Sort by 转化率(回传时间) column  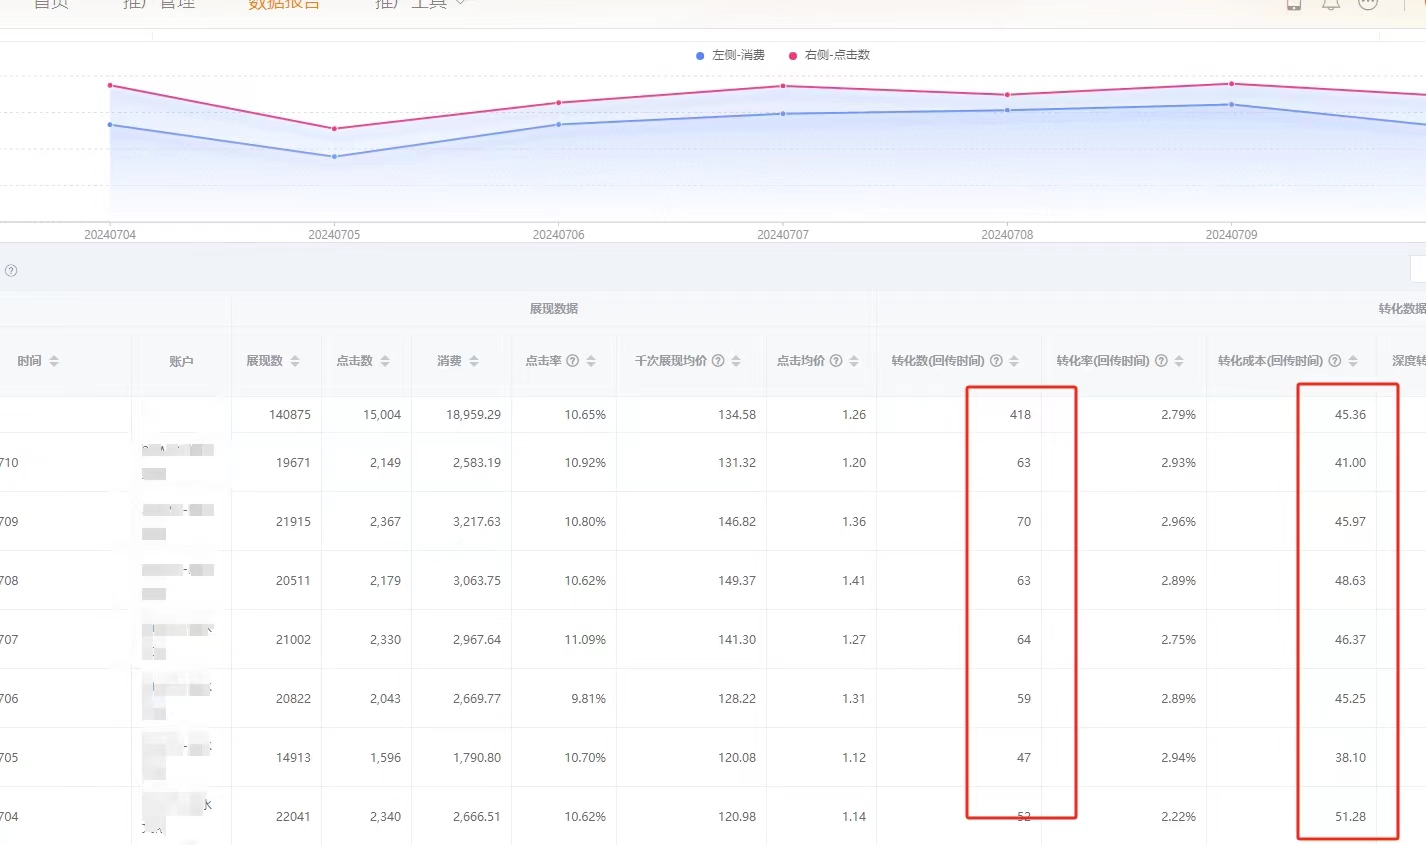[1179, 361]
